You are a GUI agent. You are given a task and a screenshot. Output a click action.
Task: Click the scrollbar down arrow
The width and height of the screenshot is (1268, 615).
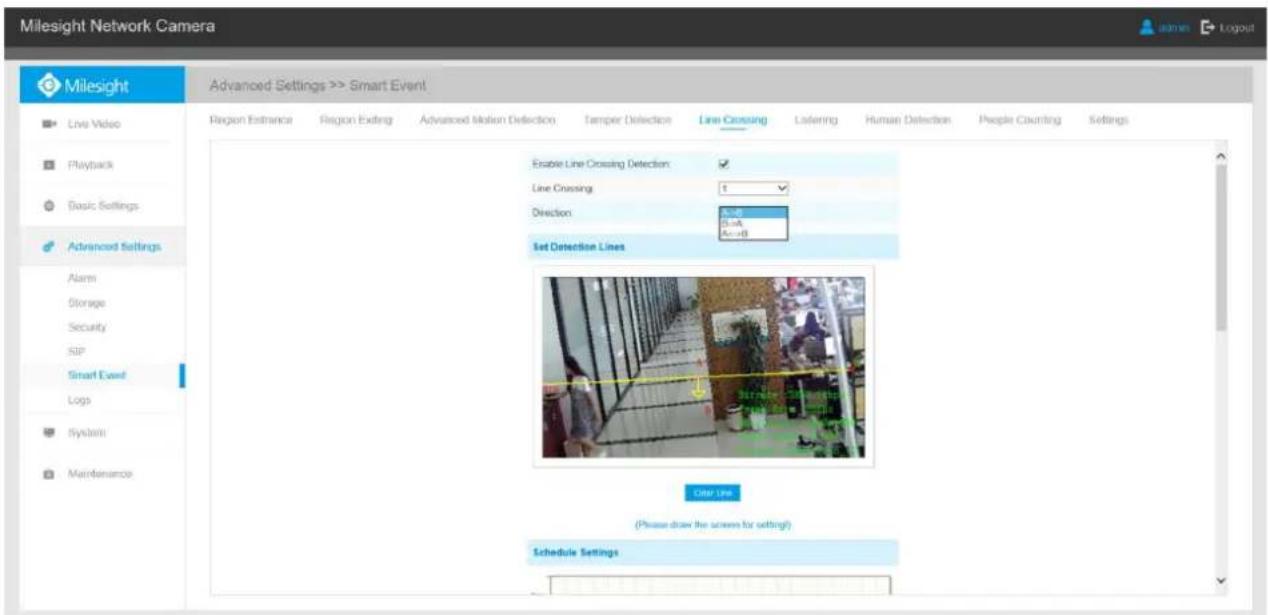pos(1220,581)
